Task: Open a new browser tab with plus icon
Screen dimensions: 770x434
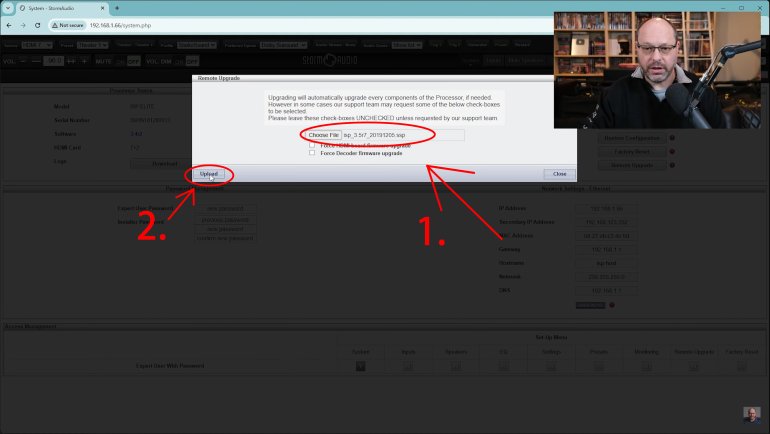Action: pos(117,8)
